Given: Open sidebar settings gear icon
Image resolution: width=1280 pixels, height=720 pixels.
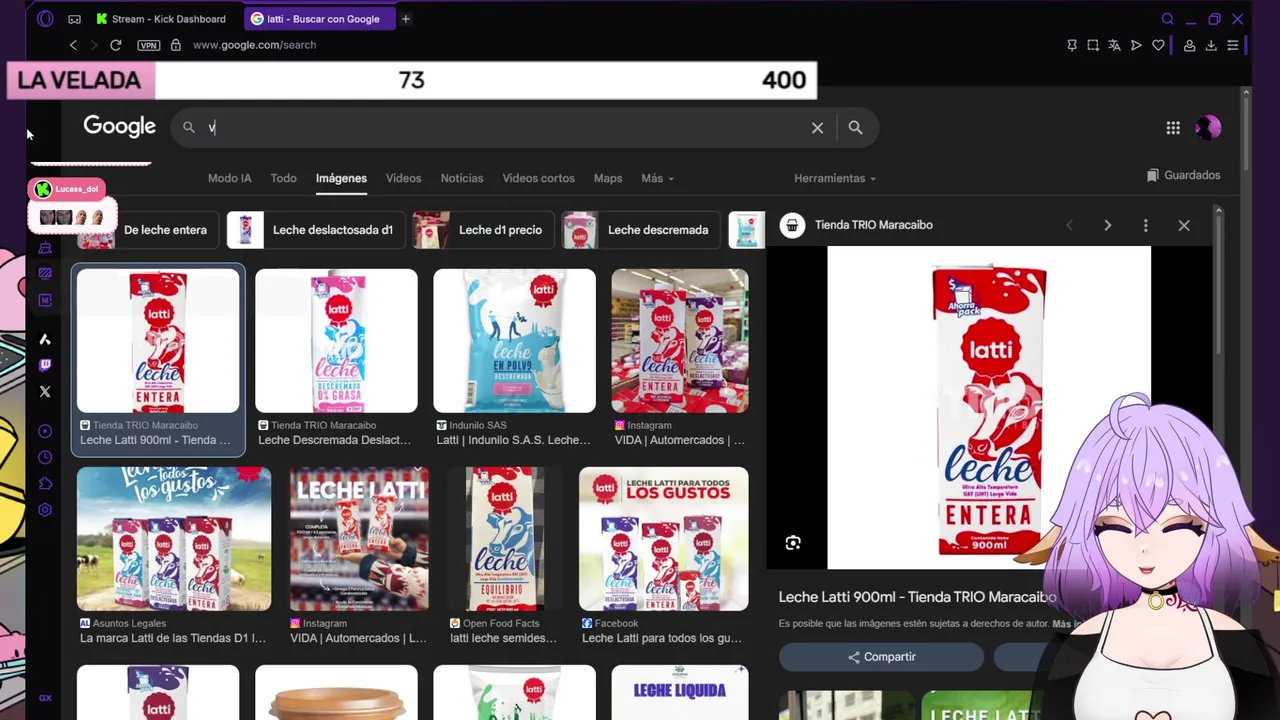Looking at the screenshot, I should 45,510.
